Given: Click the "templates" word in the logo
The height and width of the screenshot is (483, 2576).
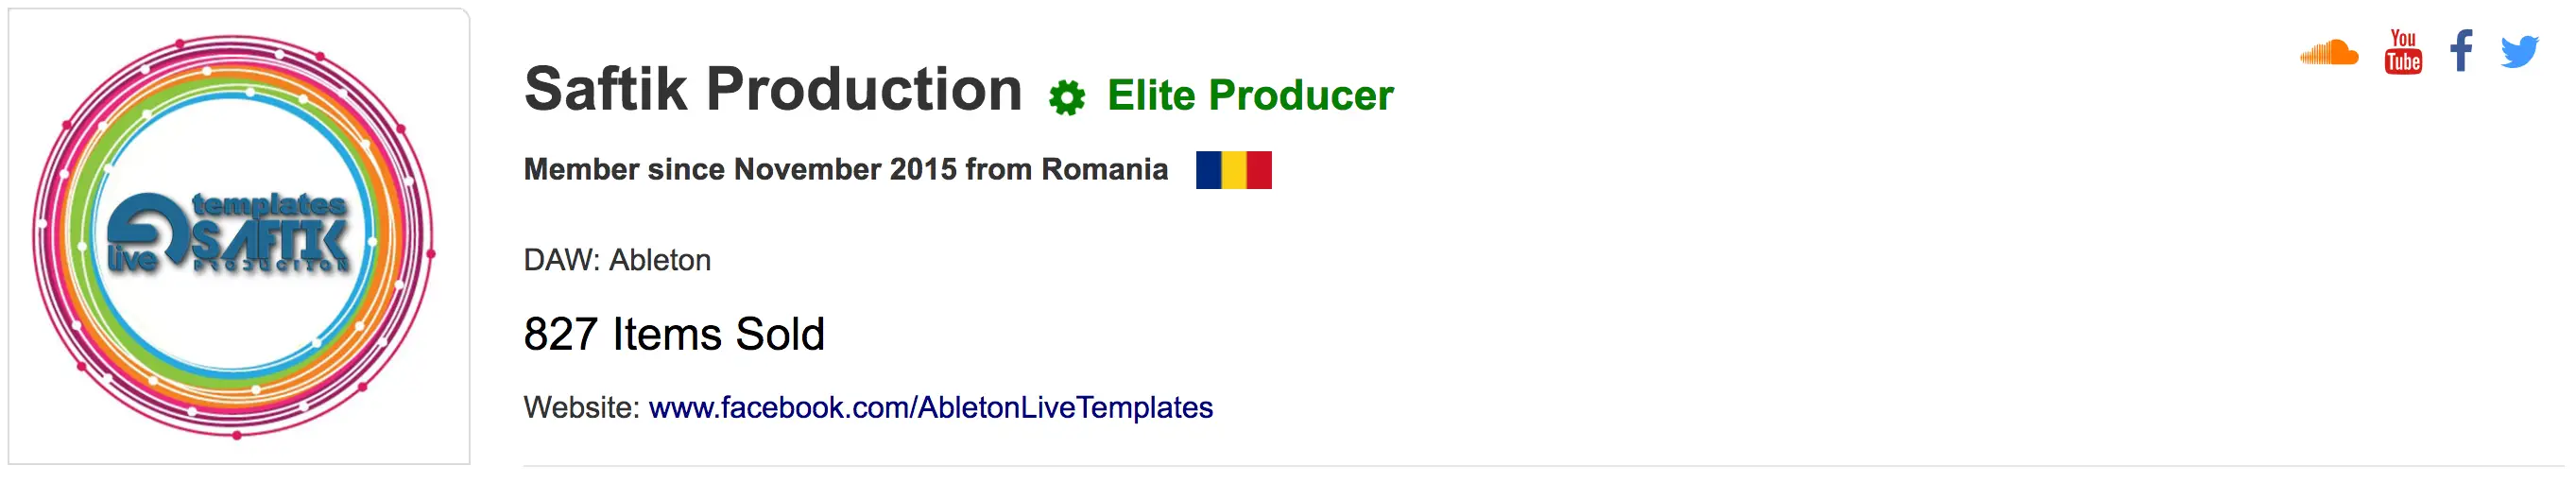Looking at the screenshot, I should click(x=268, y=205).
